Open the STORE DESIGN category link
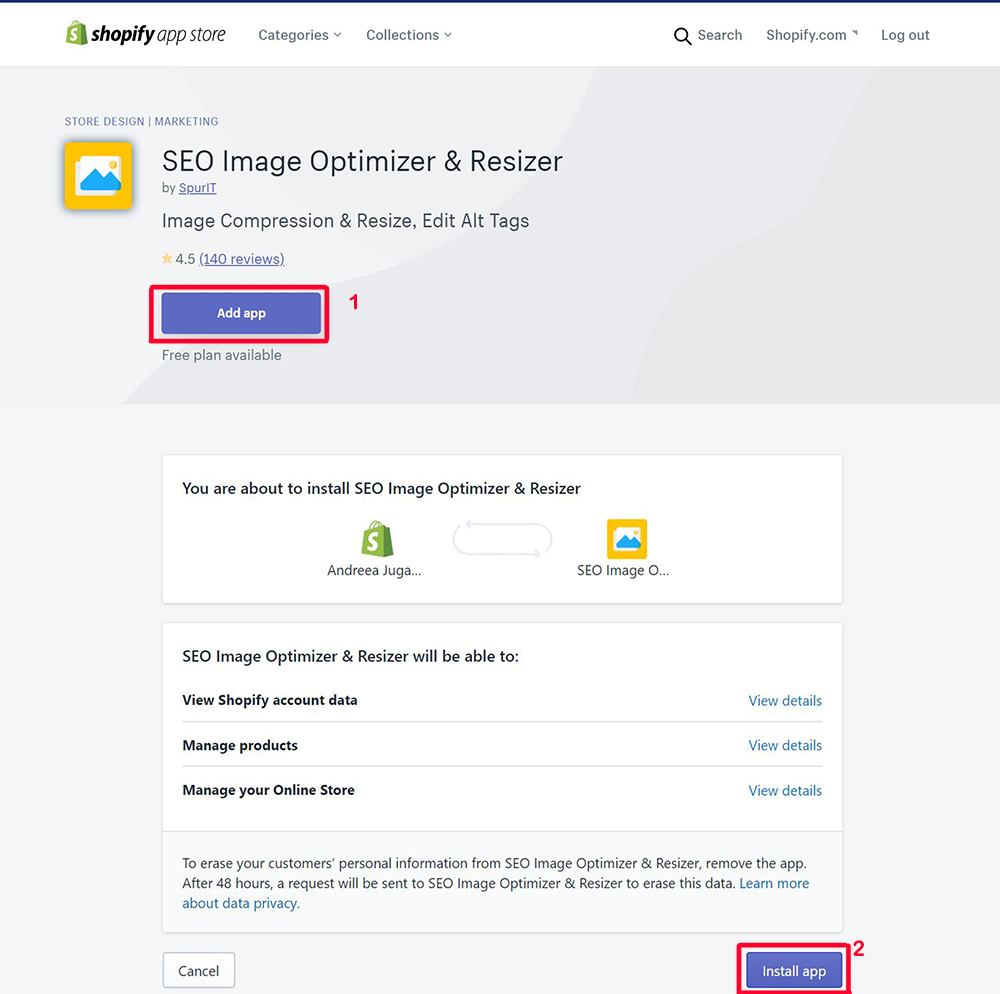1000x994 pixels. point(104,121)
